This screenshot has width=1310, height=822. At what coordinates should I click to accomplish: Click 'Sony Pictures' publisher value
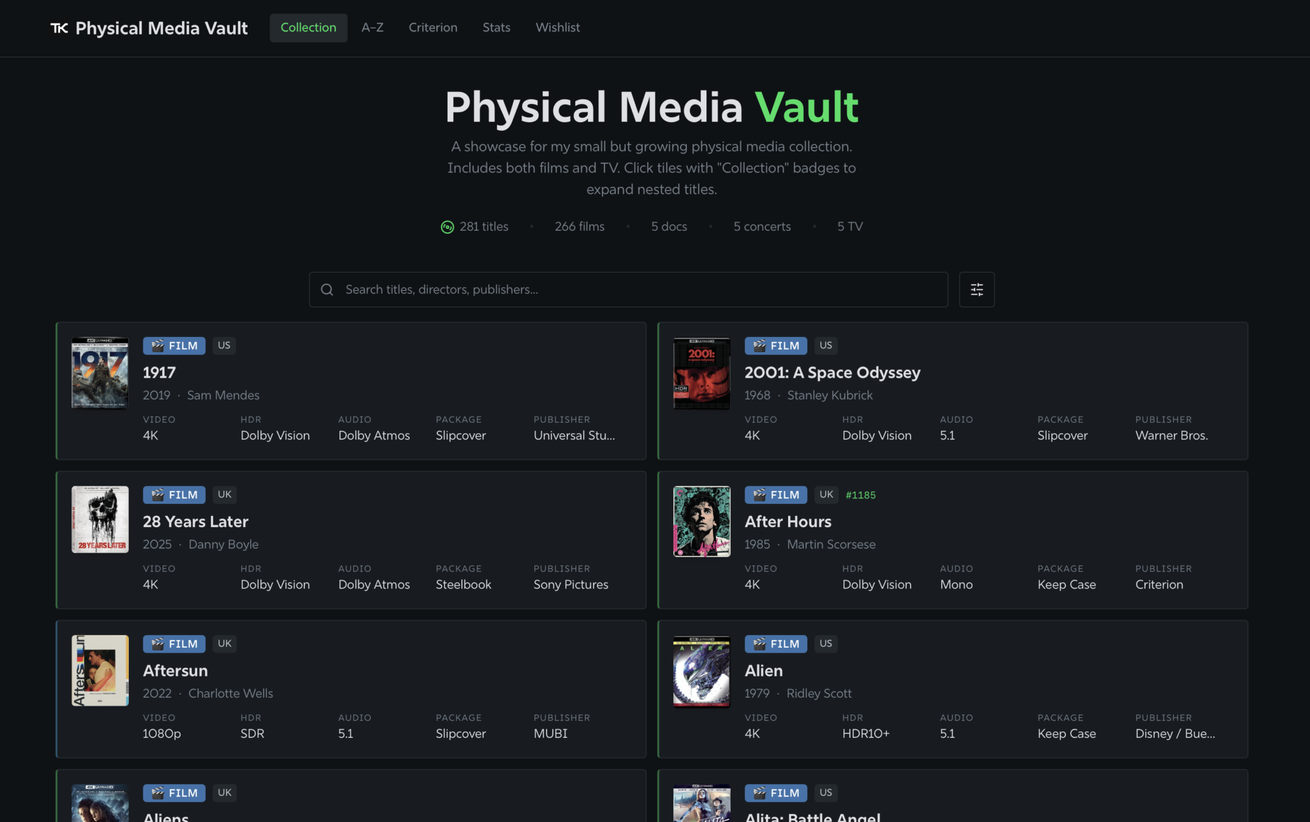click(x=571, y=585)
